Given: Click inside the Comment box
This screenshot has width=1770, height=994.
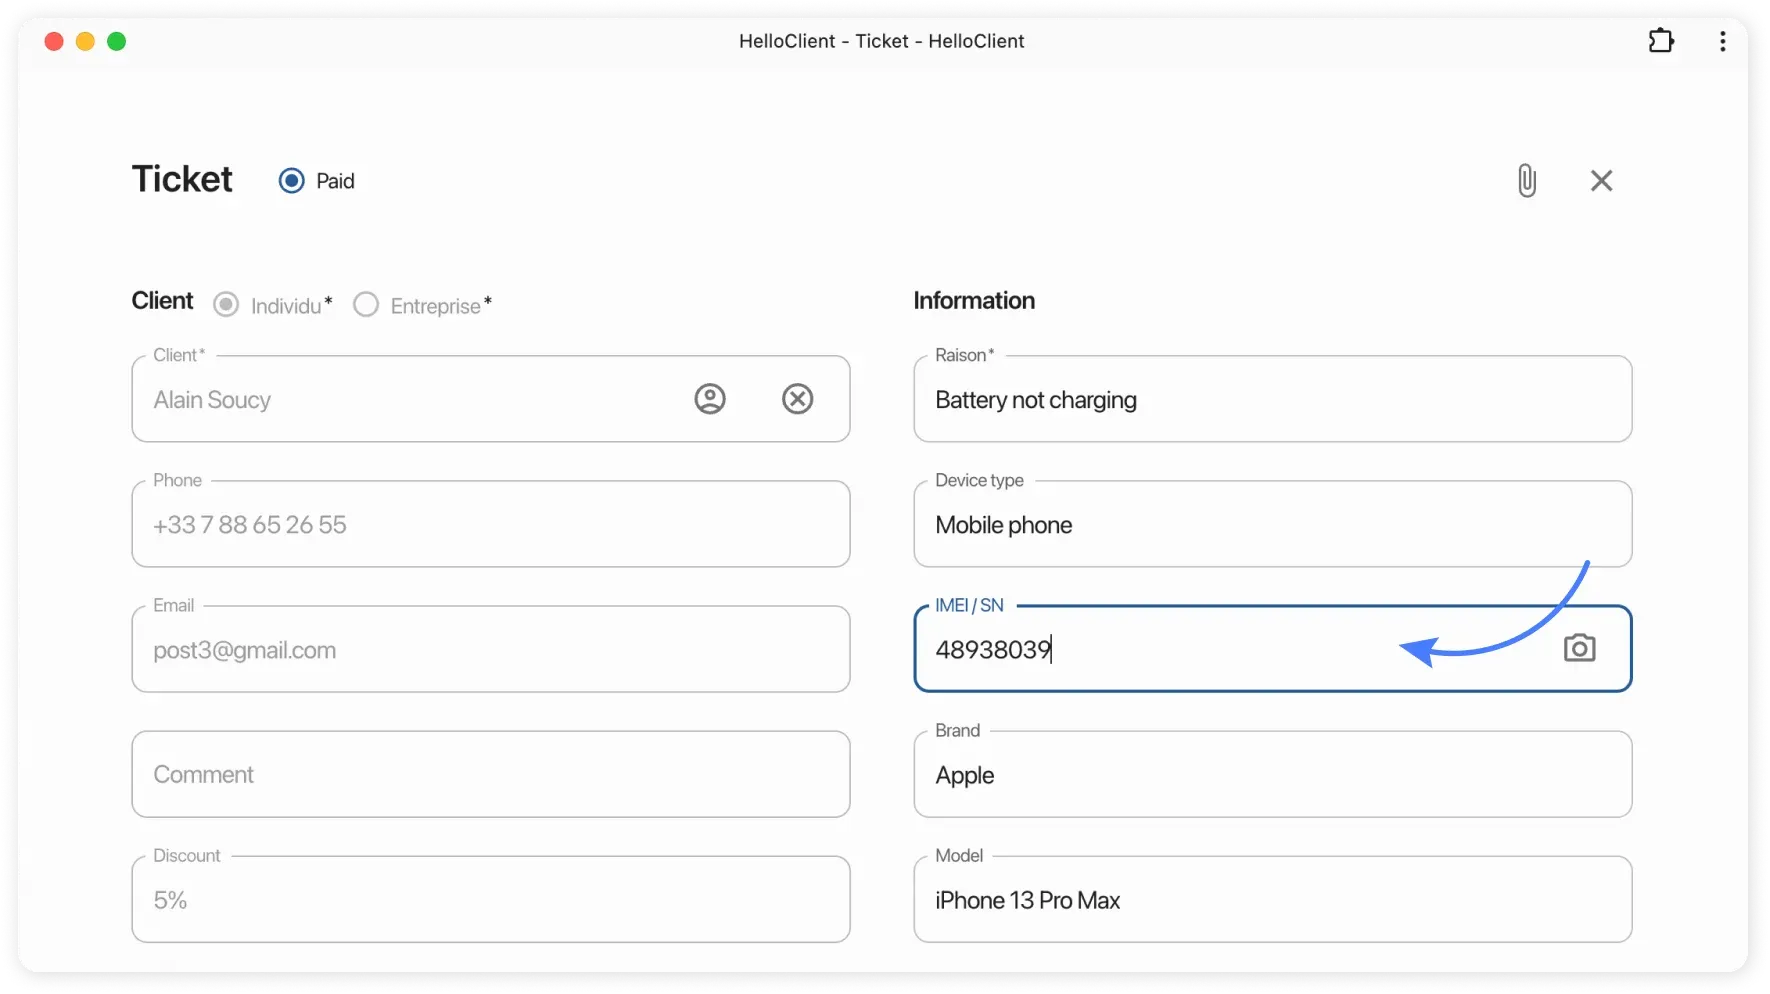Looking at the screenshot, I should coord(490,774).
